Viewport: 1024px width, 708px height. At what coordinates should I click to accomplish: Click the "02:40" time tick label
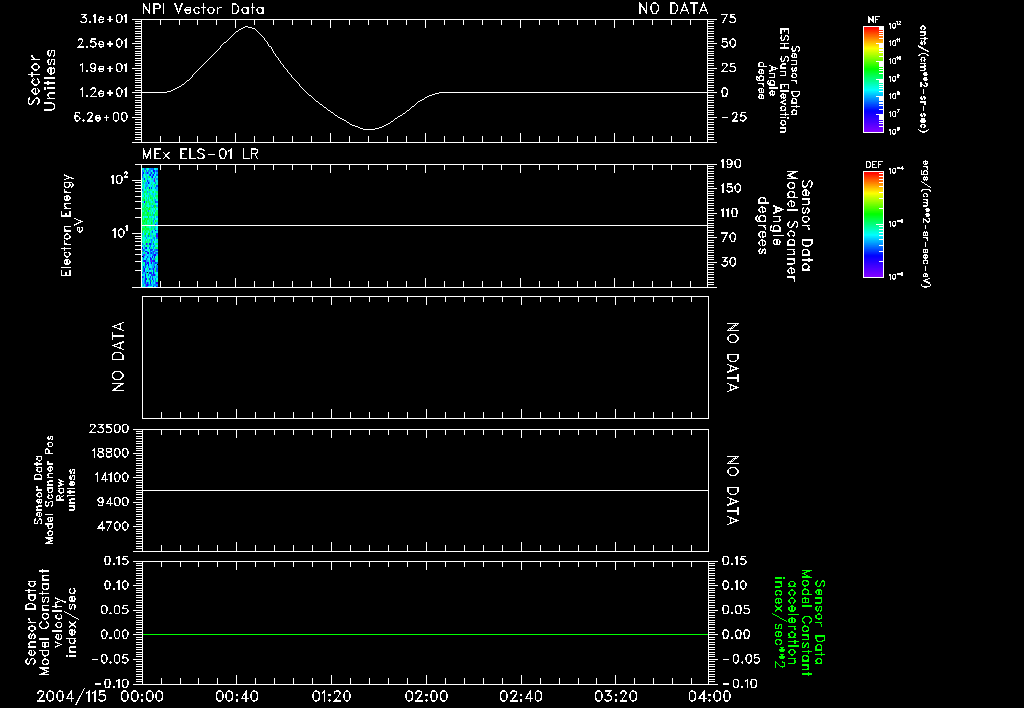(x=520, y=696)
